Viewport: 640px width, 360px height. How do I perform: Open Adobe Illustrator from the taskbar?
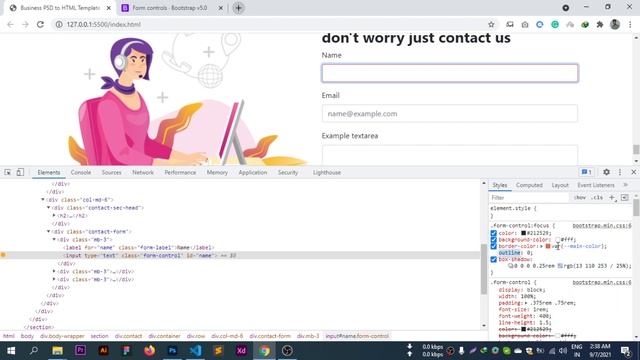click(x=103, y=351)
